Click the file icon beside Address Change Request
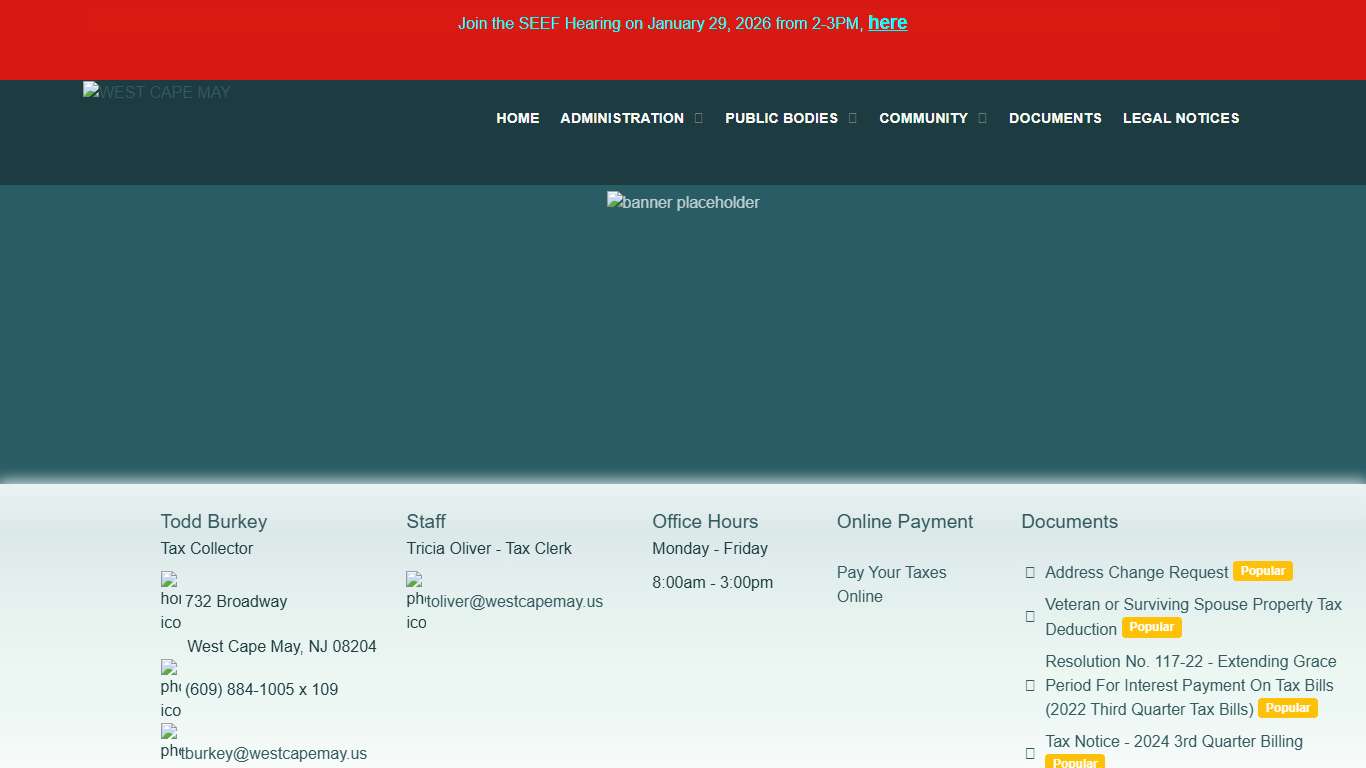1366x768 pixels. point(1030,573)
